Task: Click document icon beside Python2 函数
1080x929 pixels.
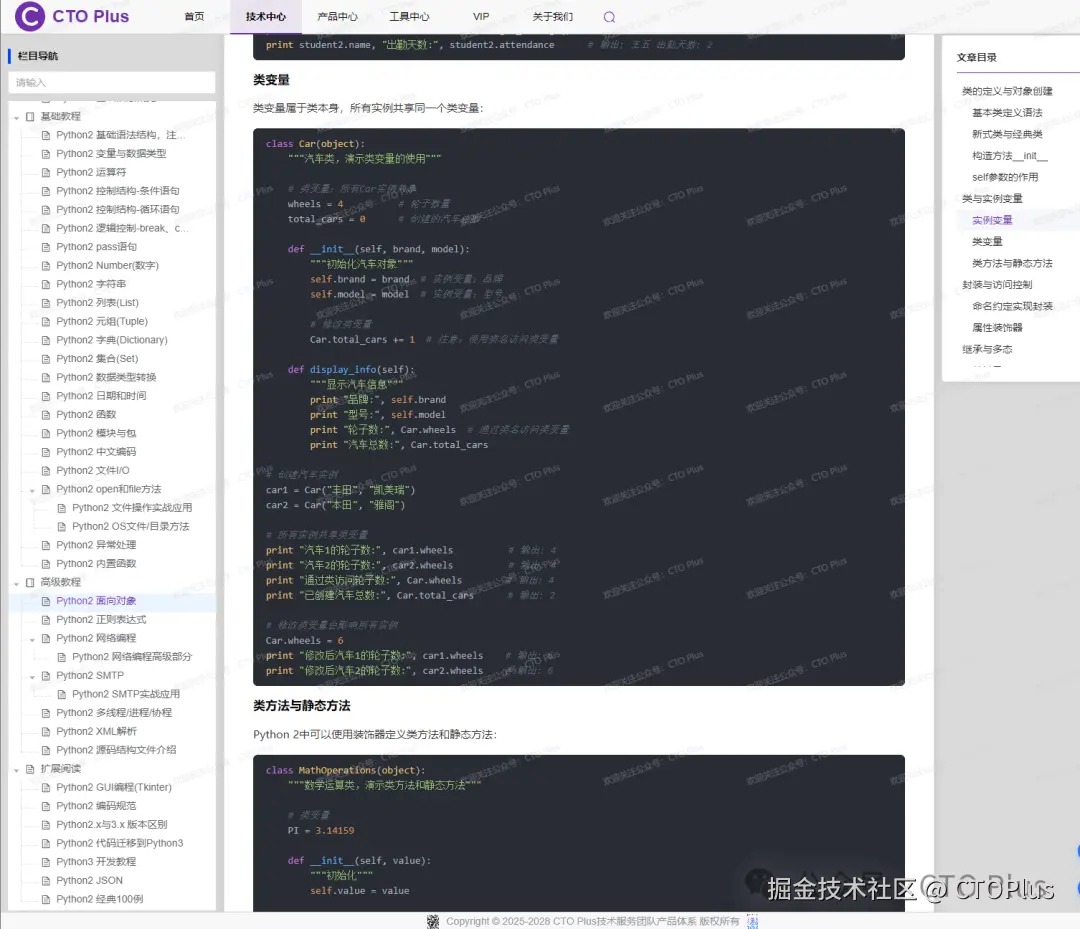Action: click(46, 415)
